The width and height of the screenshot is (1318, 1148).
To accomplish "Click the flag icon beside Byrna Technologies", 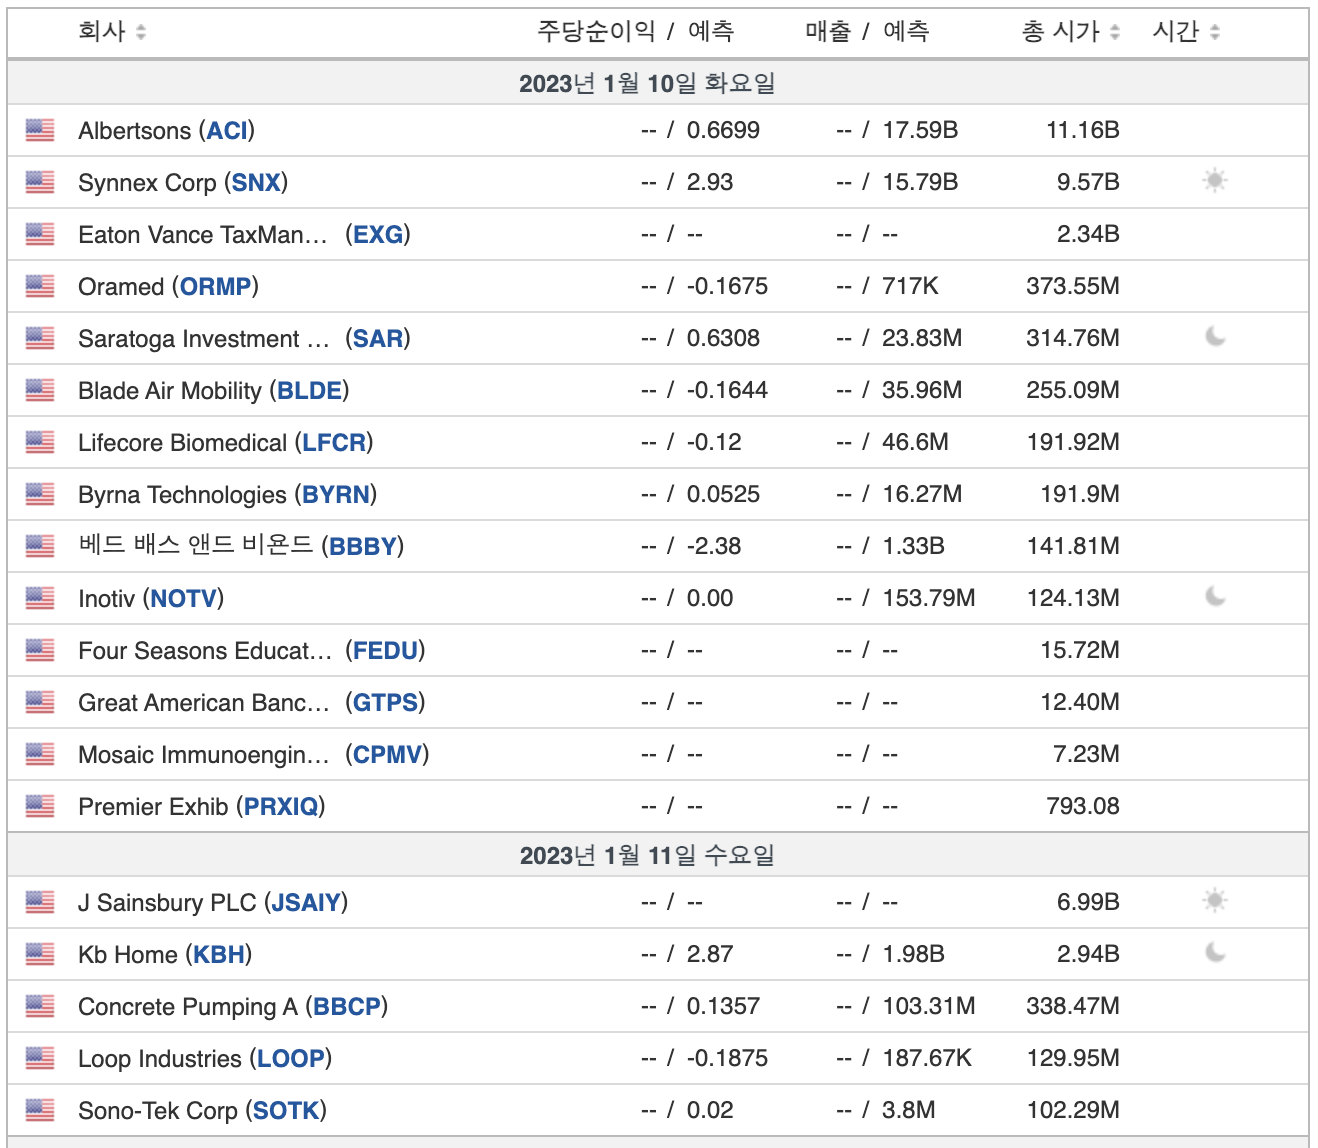I will 40,494.
